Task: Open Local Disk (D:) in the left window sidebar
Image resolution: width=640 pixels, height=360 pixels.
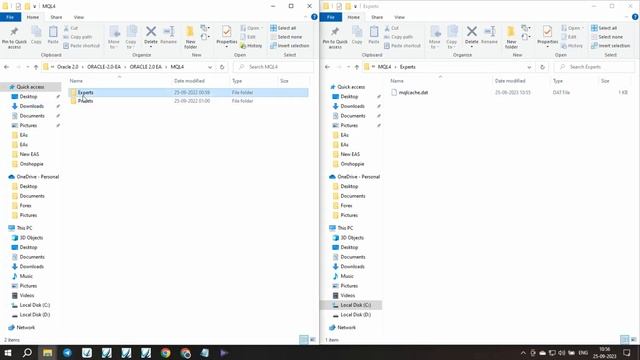Action: pos(35,315)
